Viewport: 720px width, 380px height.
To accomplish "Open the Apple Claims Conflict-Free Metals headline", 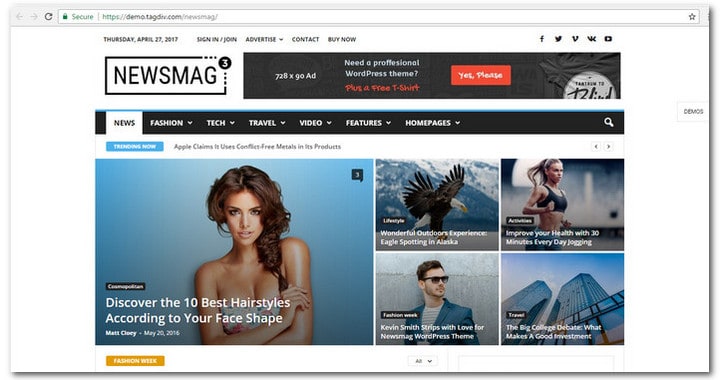I will 257,147.
